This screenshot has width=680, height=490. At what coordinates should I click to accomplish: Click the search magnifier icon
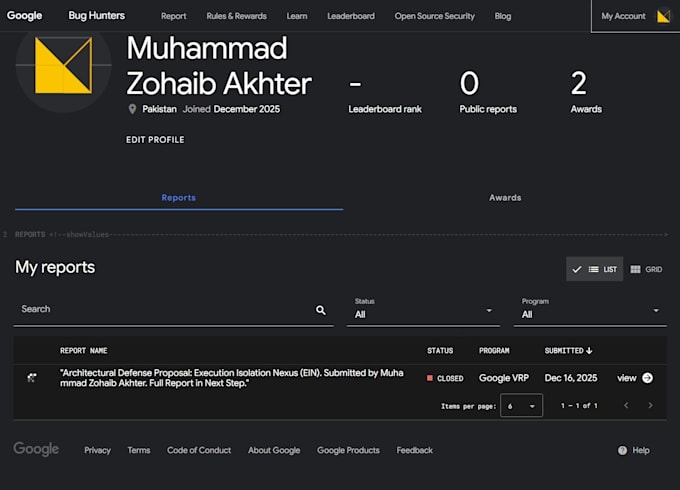[320, 310]
